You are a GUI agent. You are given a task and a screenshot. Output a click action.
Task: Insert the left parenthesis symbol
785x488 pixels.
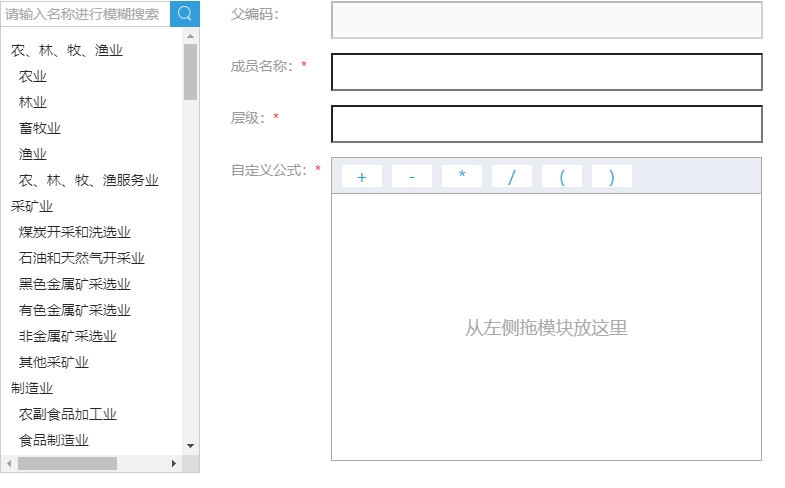(x=561, y=177)
